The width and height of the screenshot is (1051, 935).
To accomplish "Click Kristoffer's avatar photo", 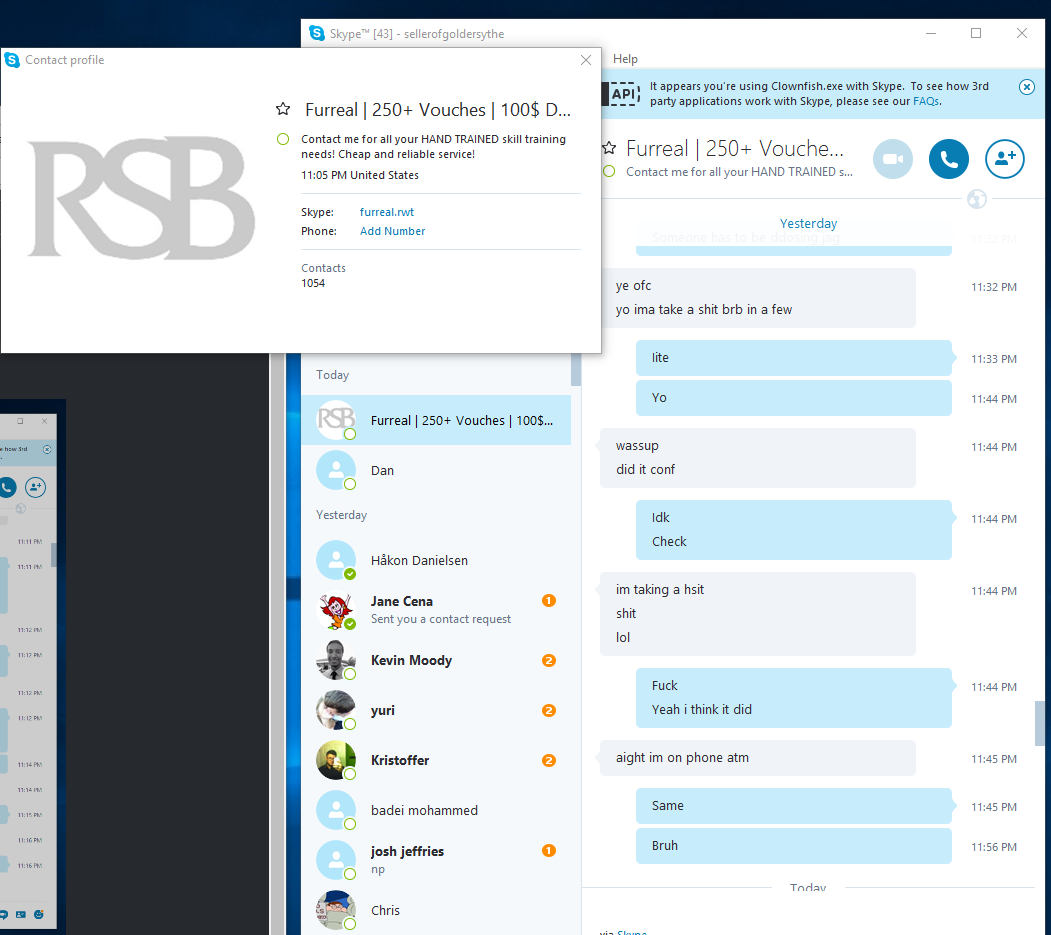I will tap(336, 760).
